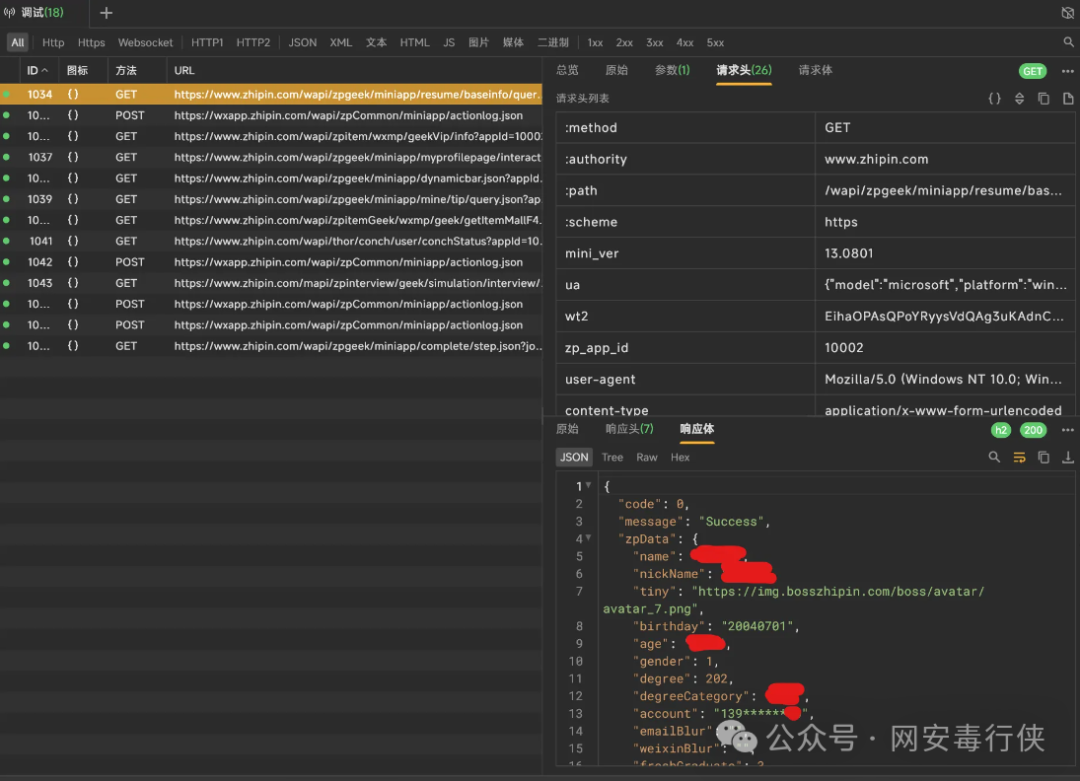Viewport: 1080px width, 781px height.
Task: Filter by Http protocol
Action: [53, 43]
